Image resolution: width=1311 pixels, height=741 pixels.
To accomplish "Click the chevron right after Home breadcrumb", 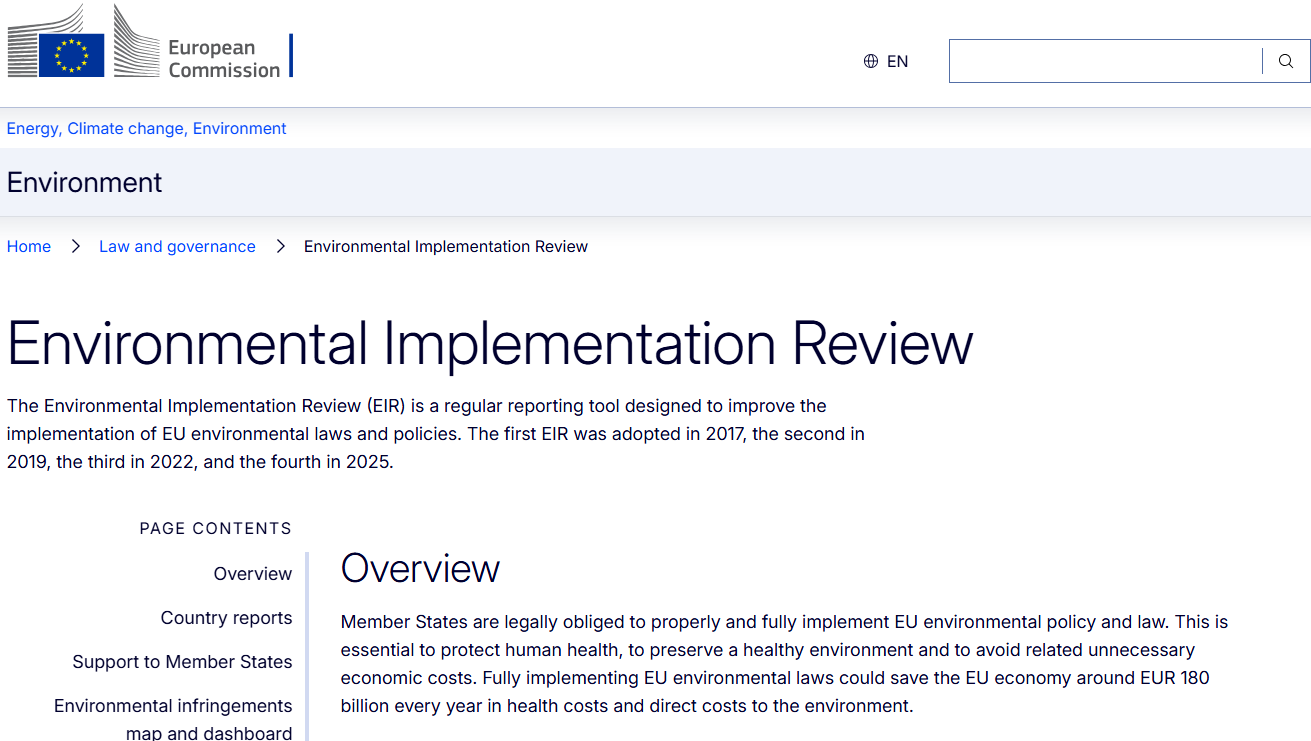I will click(75, 246).
